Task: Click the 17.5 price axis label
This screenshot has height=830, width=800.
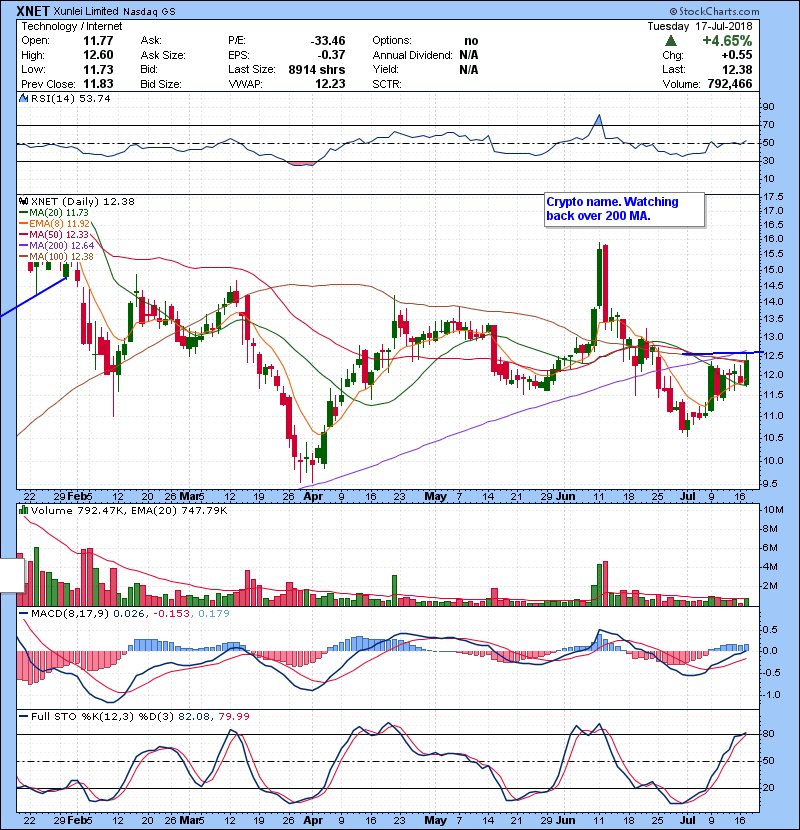Action: 773,196
